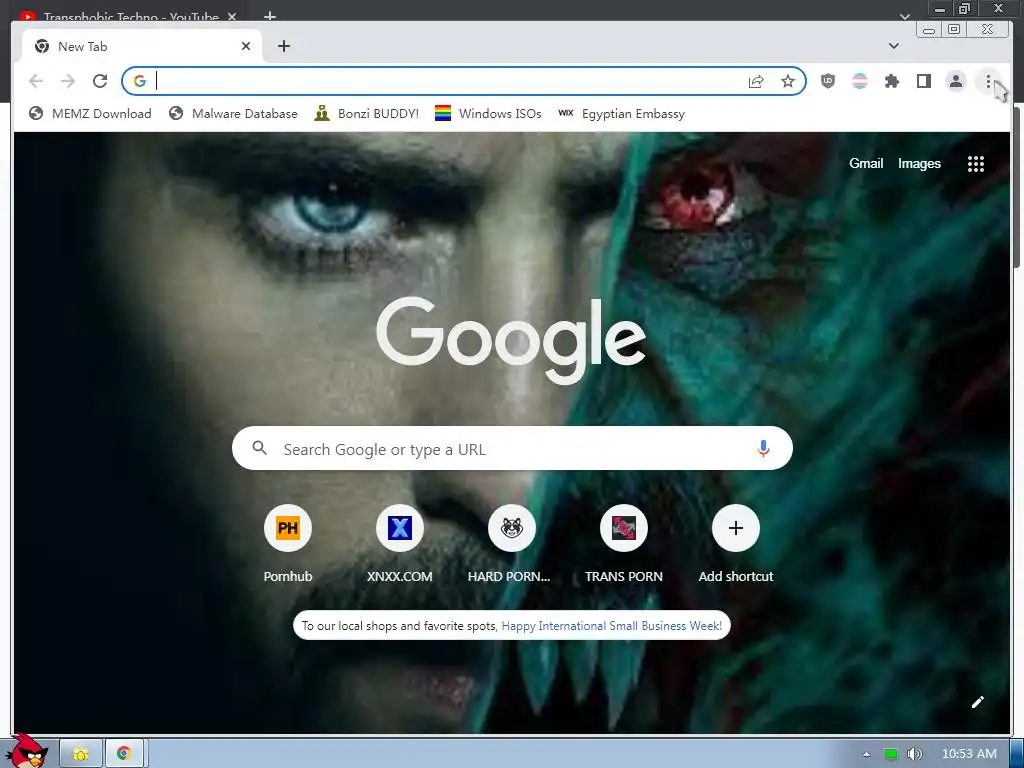The height and width of the screenshot is (768, 1024).
Task: Click the Add shortcut tile
Action: coord(735,544)
